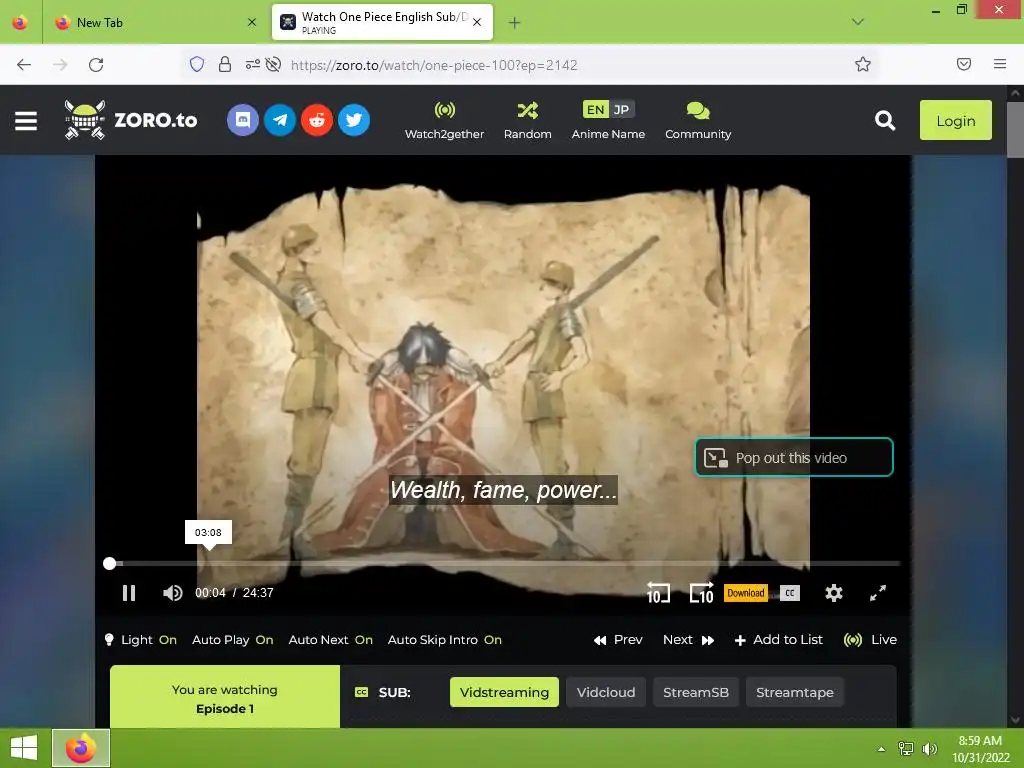Open the Firefox application menu

[x=1000, y=64]
